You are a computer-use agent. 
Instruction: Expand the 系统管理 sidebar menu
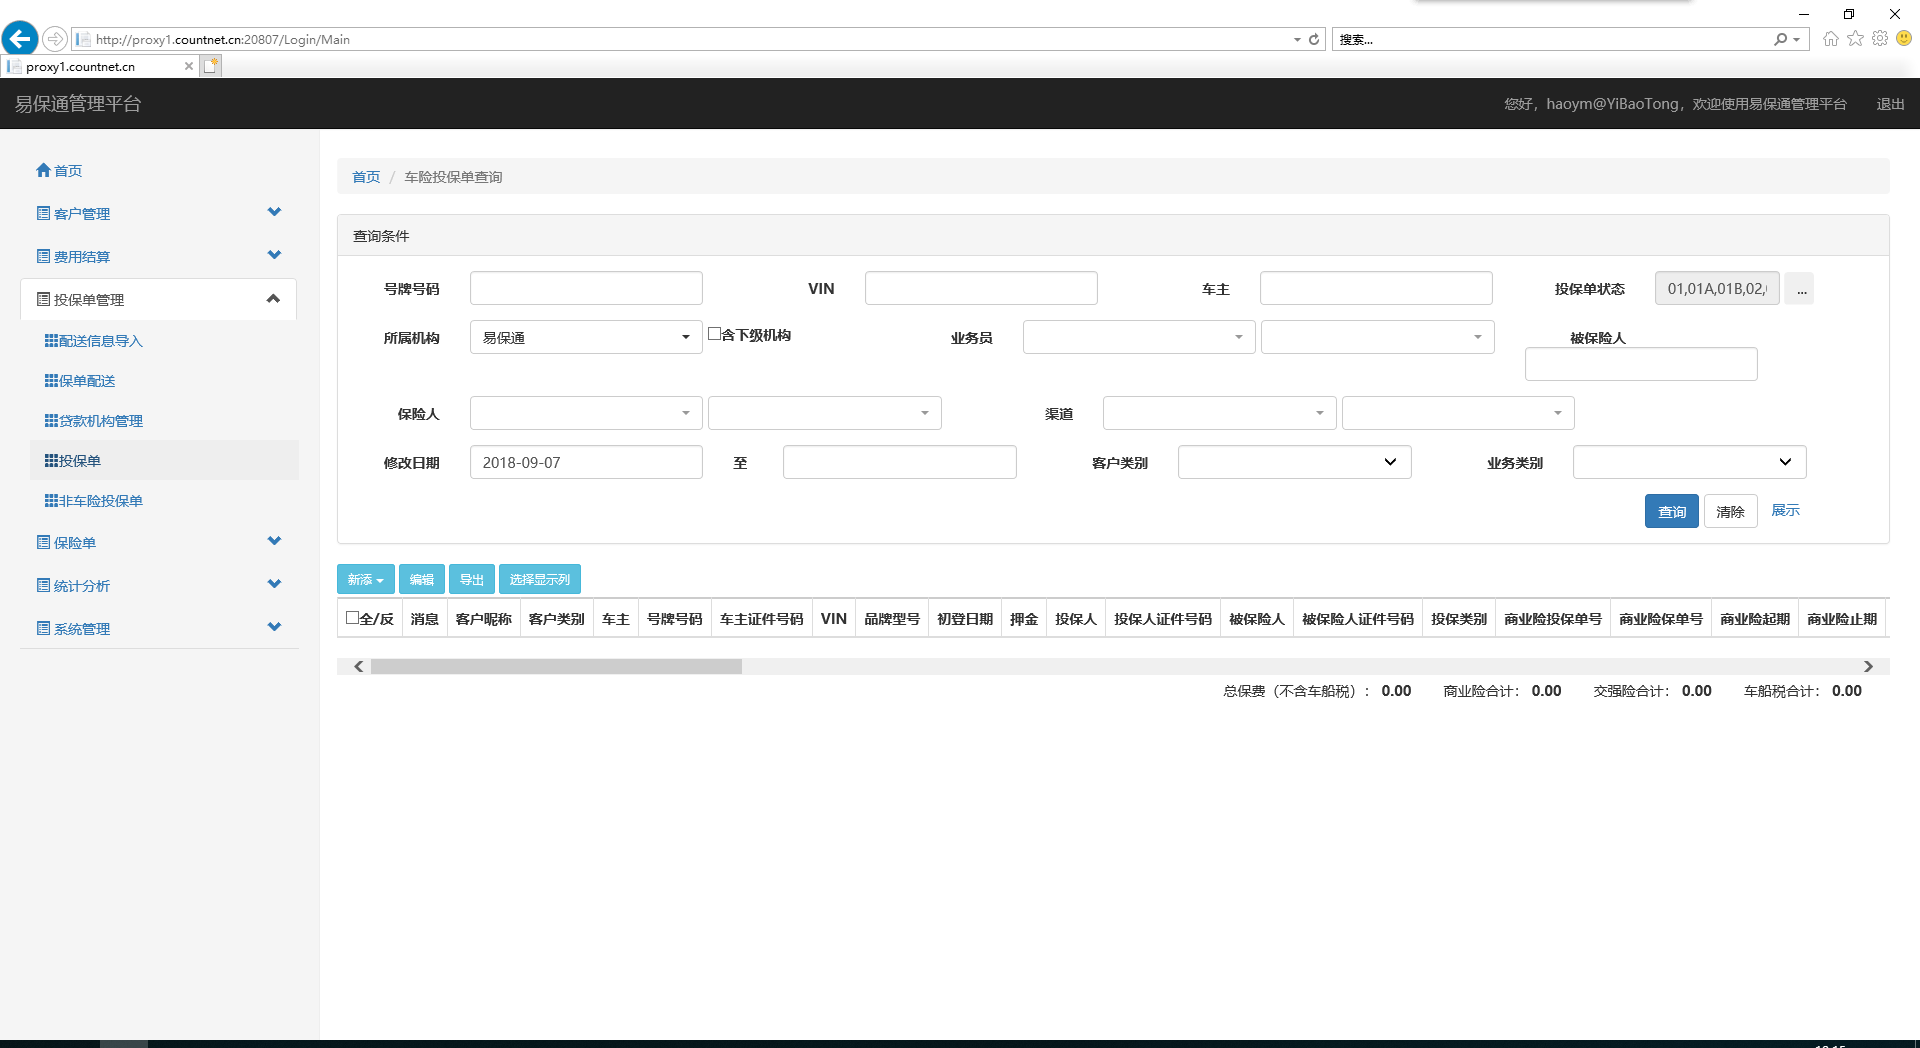pos(160,628)
